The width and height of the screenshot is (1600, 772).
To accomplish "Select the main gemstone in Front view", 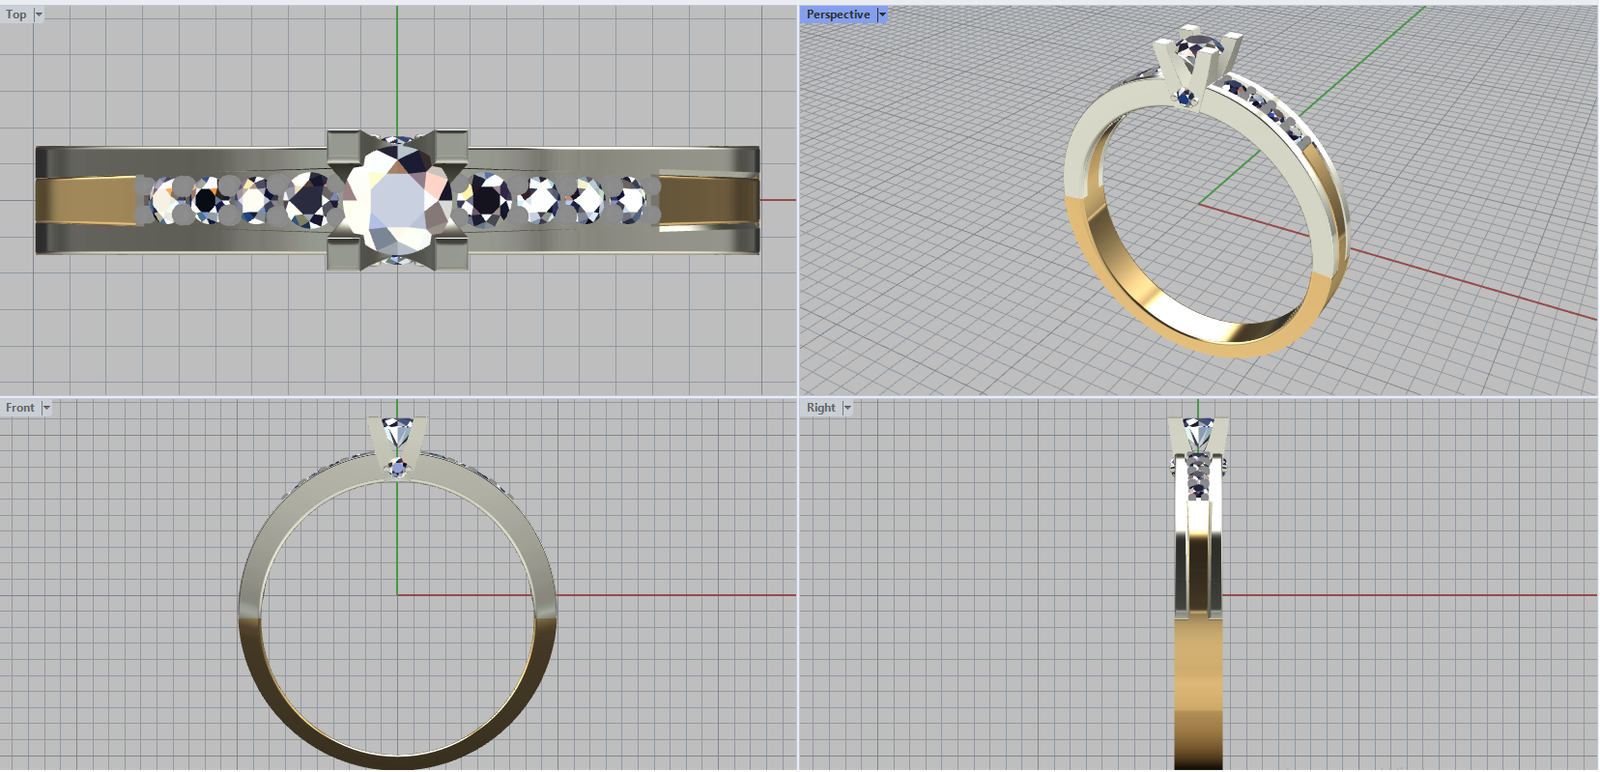I will (x=398, y=435).
